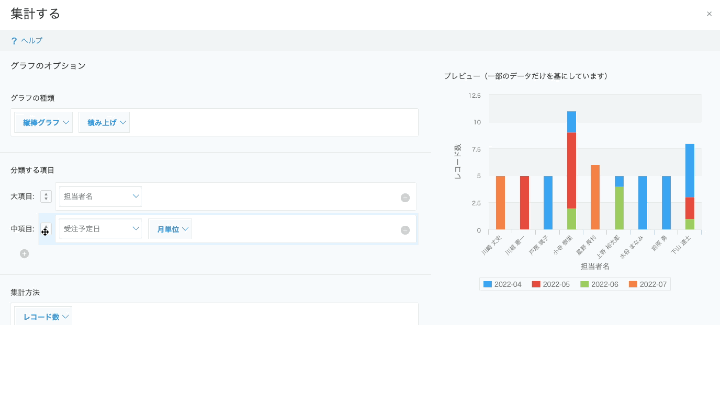This screenshot has width=720, height=405.
Task: Open the レコード数 aggregation method dropdown
Action: pyautogui.click(x=43, y=317)
